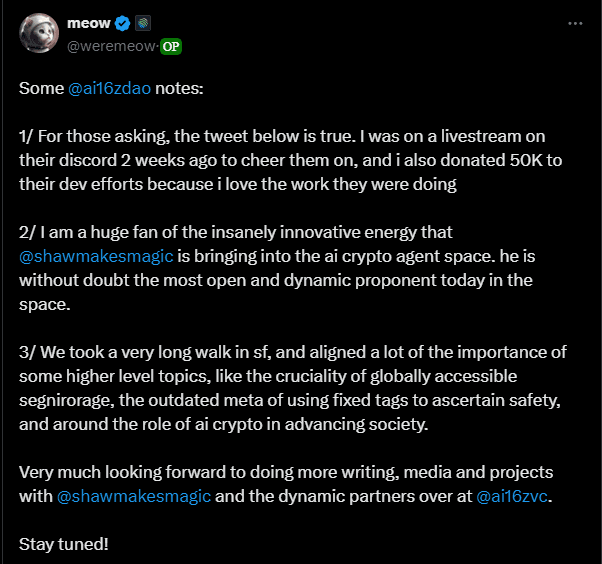Click the @weremeow handle
Image resolution: width=602 pixels, height=564 pixels.
pos(111,46)
